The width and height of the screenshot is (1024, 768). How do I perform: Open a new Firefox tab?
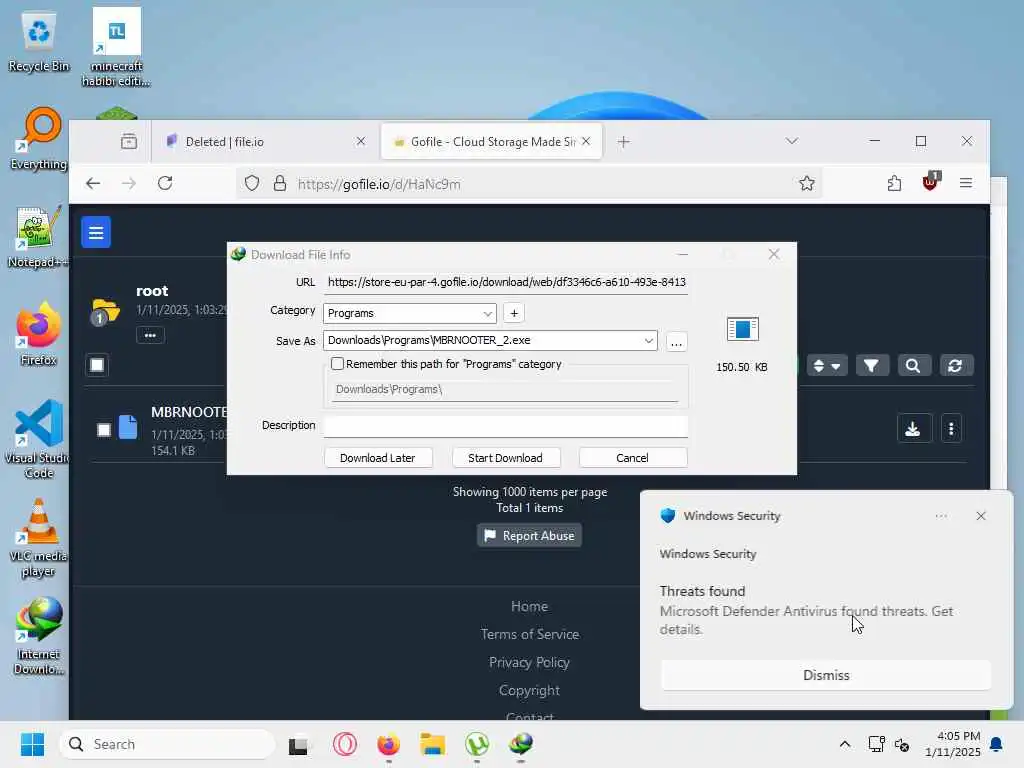pyautogui.click(x=624, y=142)
